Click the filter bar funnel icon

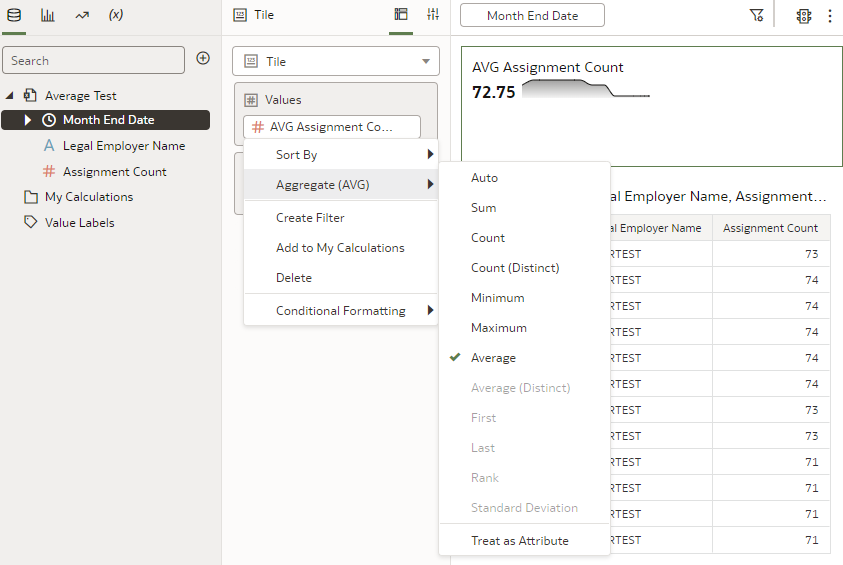click(x=756, y=16)
